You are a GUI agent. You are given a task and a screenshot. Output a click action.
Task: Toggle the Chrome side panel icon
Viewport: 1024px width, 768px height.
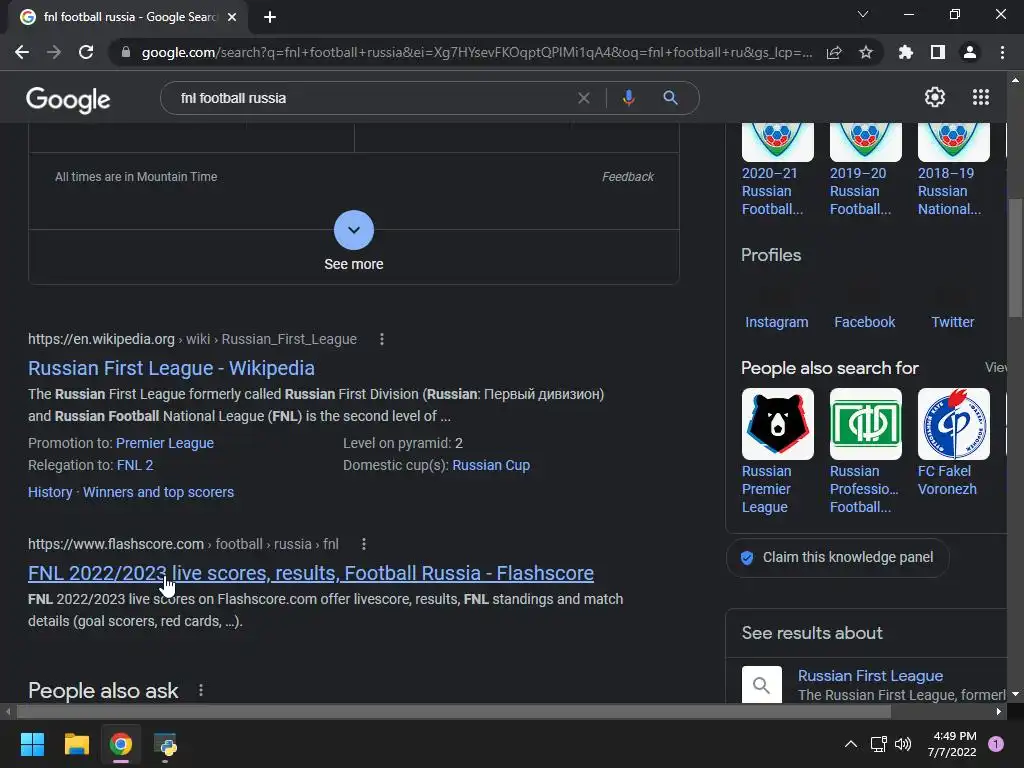pos(938,52)
